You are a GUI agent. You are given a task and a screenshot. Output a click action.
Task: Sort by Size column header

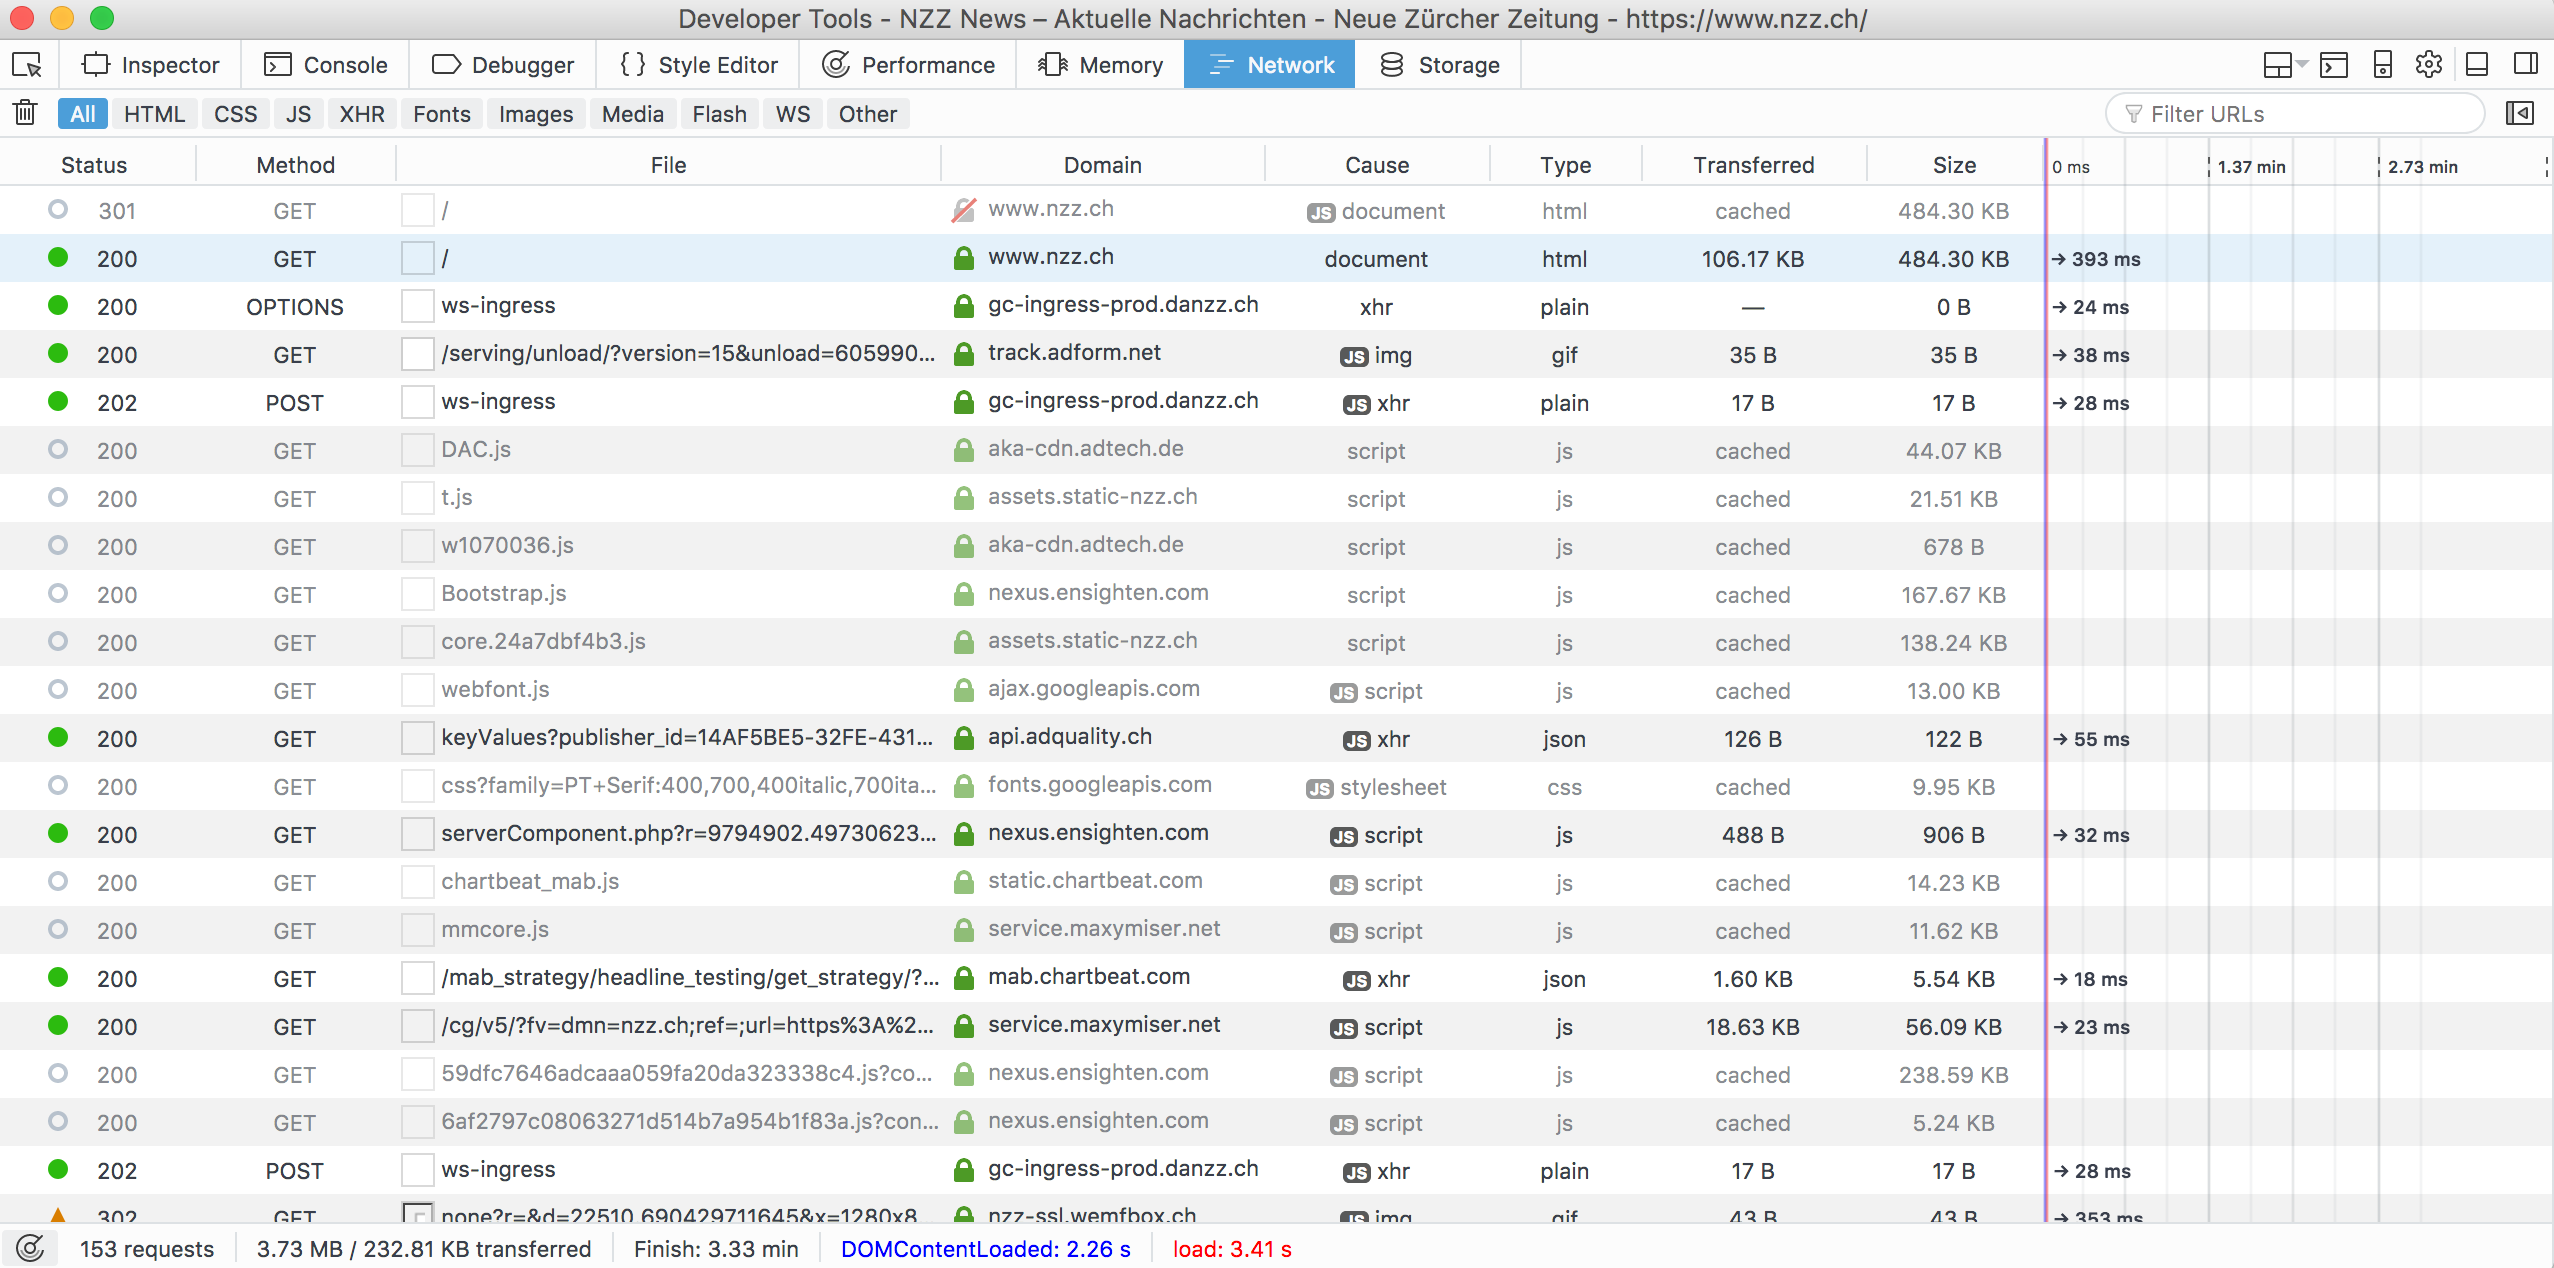tap(1954, 165)
